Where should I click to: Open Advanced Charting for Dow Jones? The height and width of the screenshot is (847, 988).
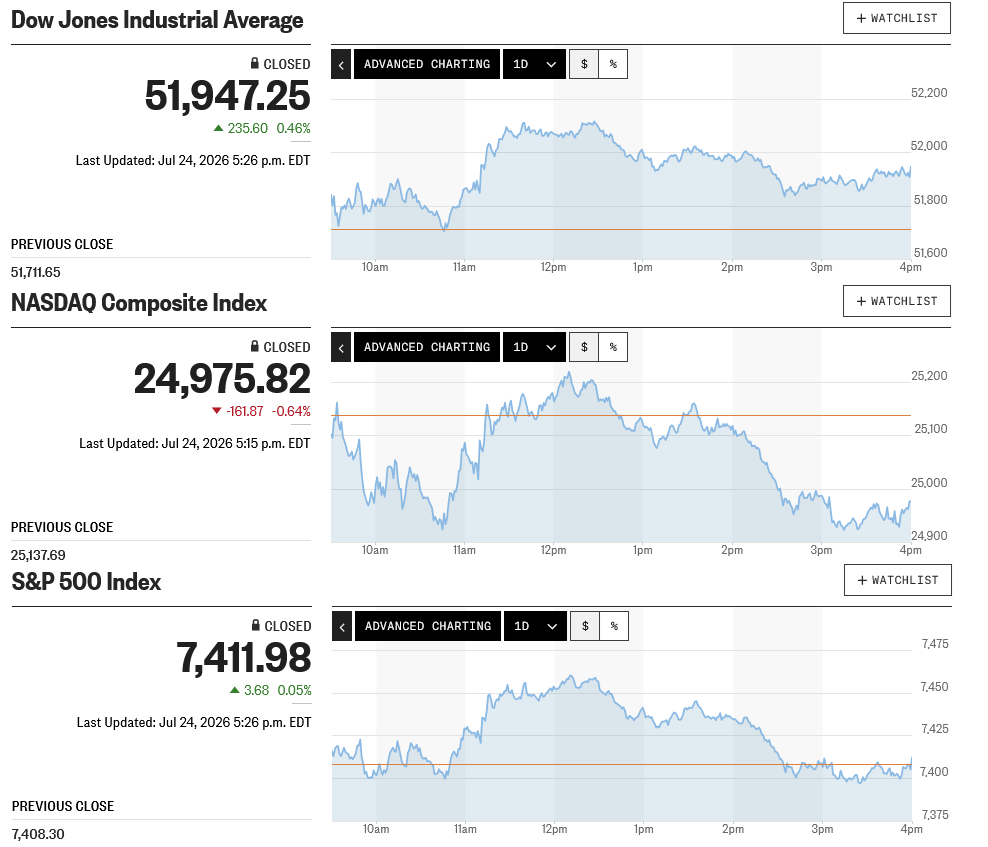click(427, 64)
